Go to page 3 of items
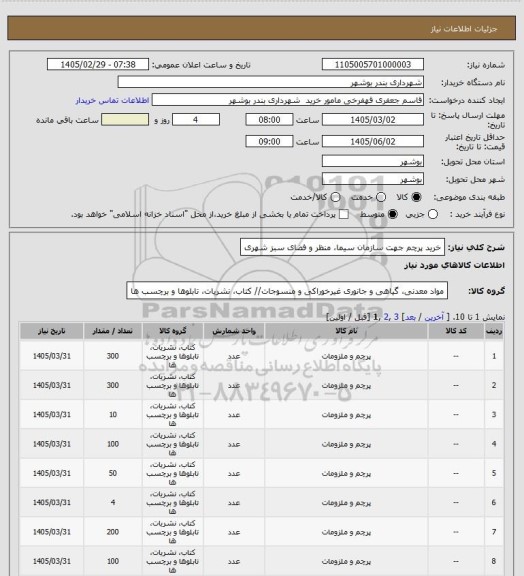524x576 pixels. pos(396,317)
